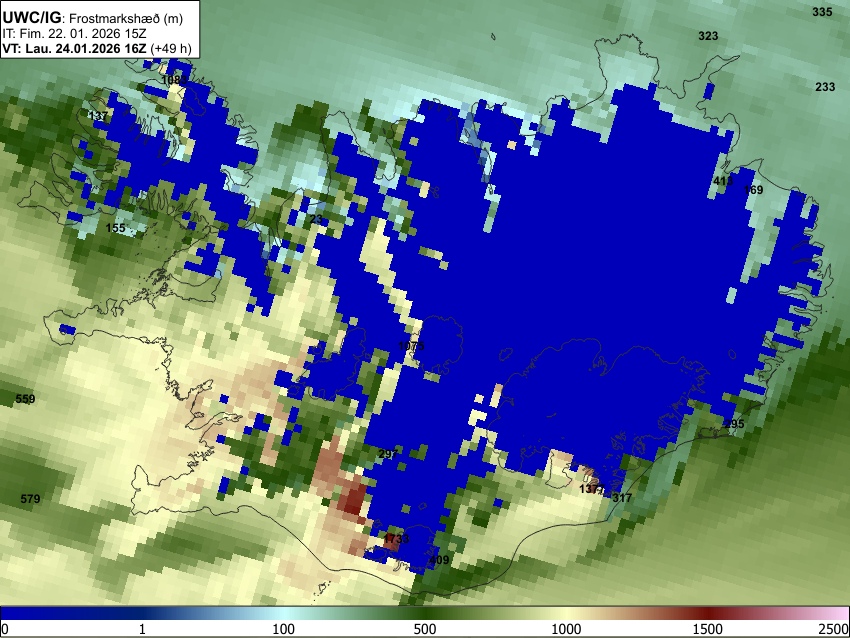Click the map value 317
This screenshot has height=638, width=850.
click(621, 498)
